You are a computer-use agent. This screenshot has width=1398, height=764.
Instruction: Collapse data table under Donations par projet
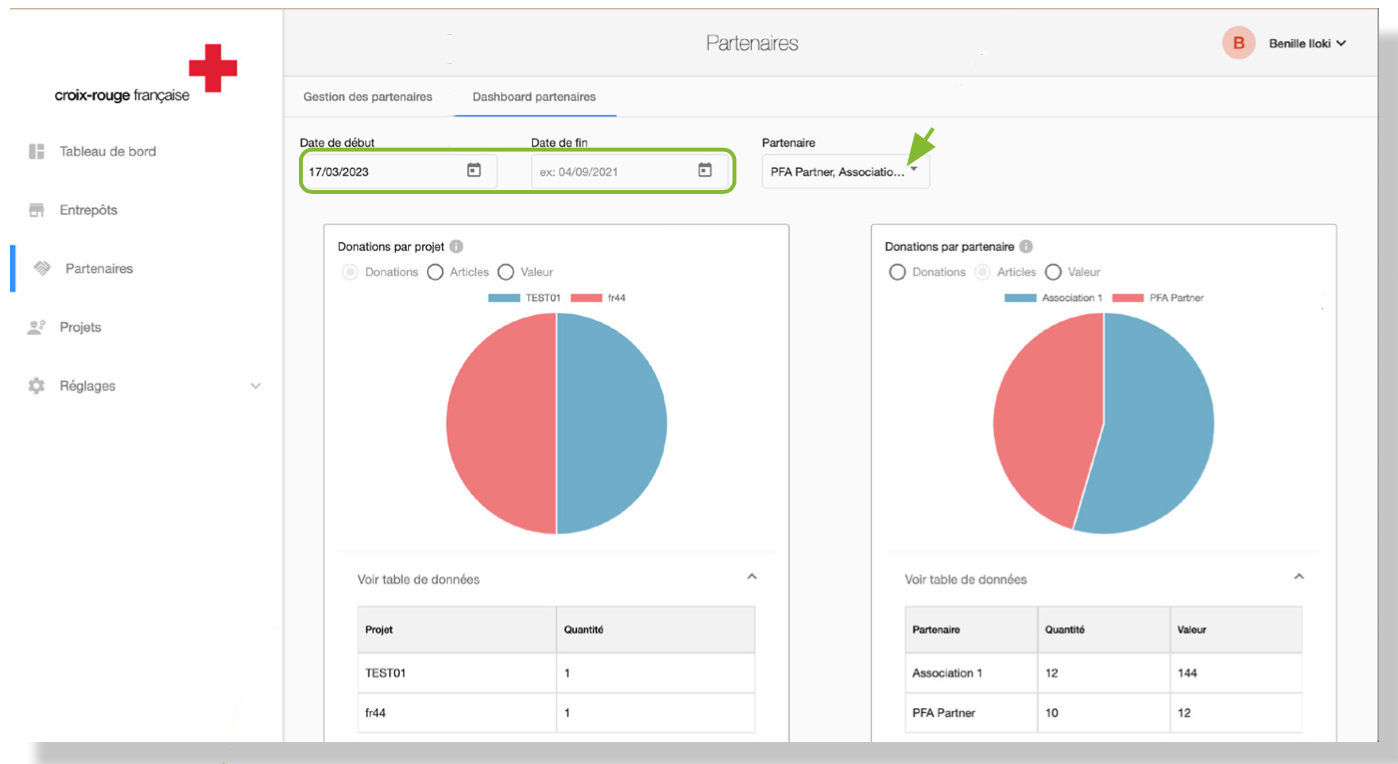(752, 577)
